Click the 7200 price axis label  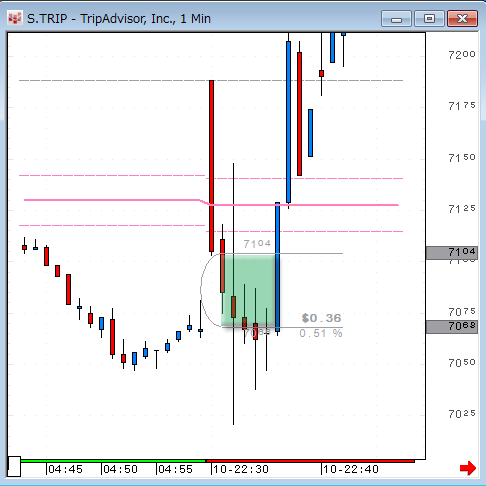click(462, 55)
